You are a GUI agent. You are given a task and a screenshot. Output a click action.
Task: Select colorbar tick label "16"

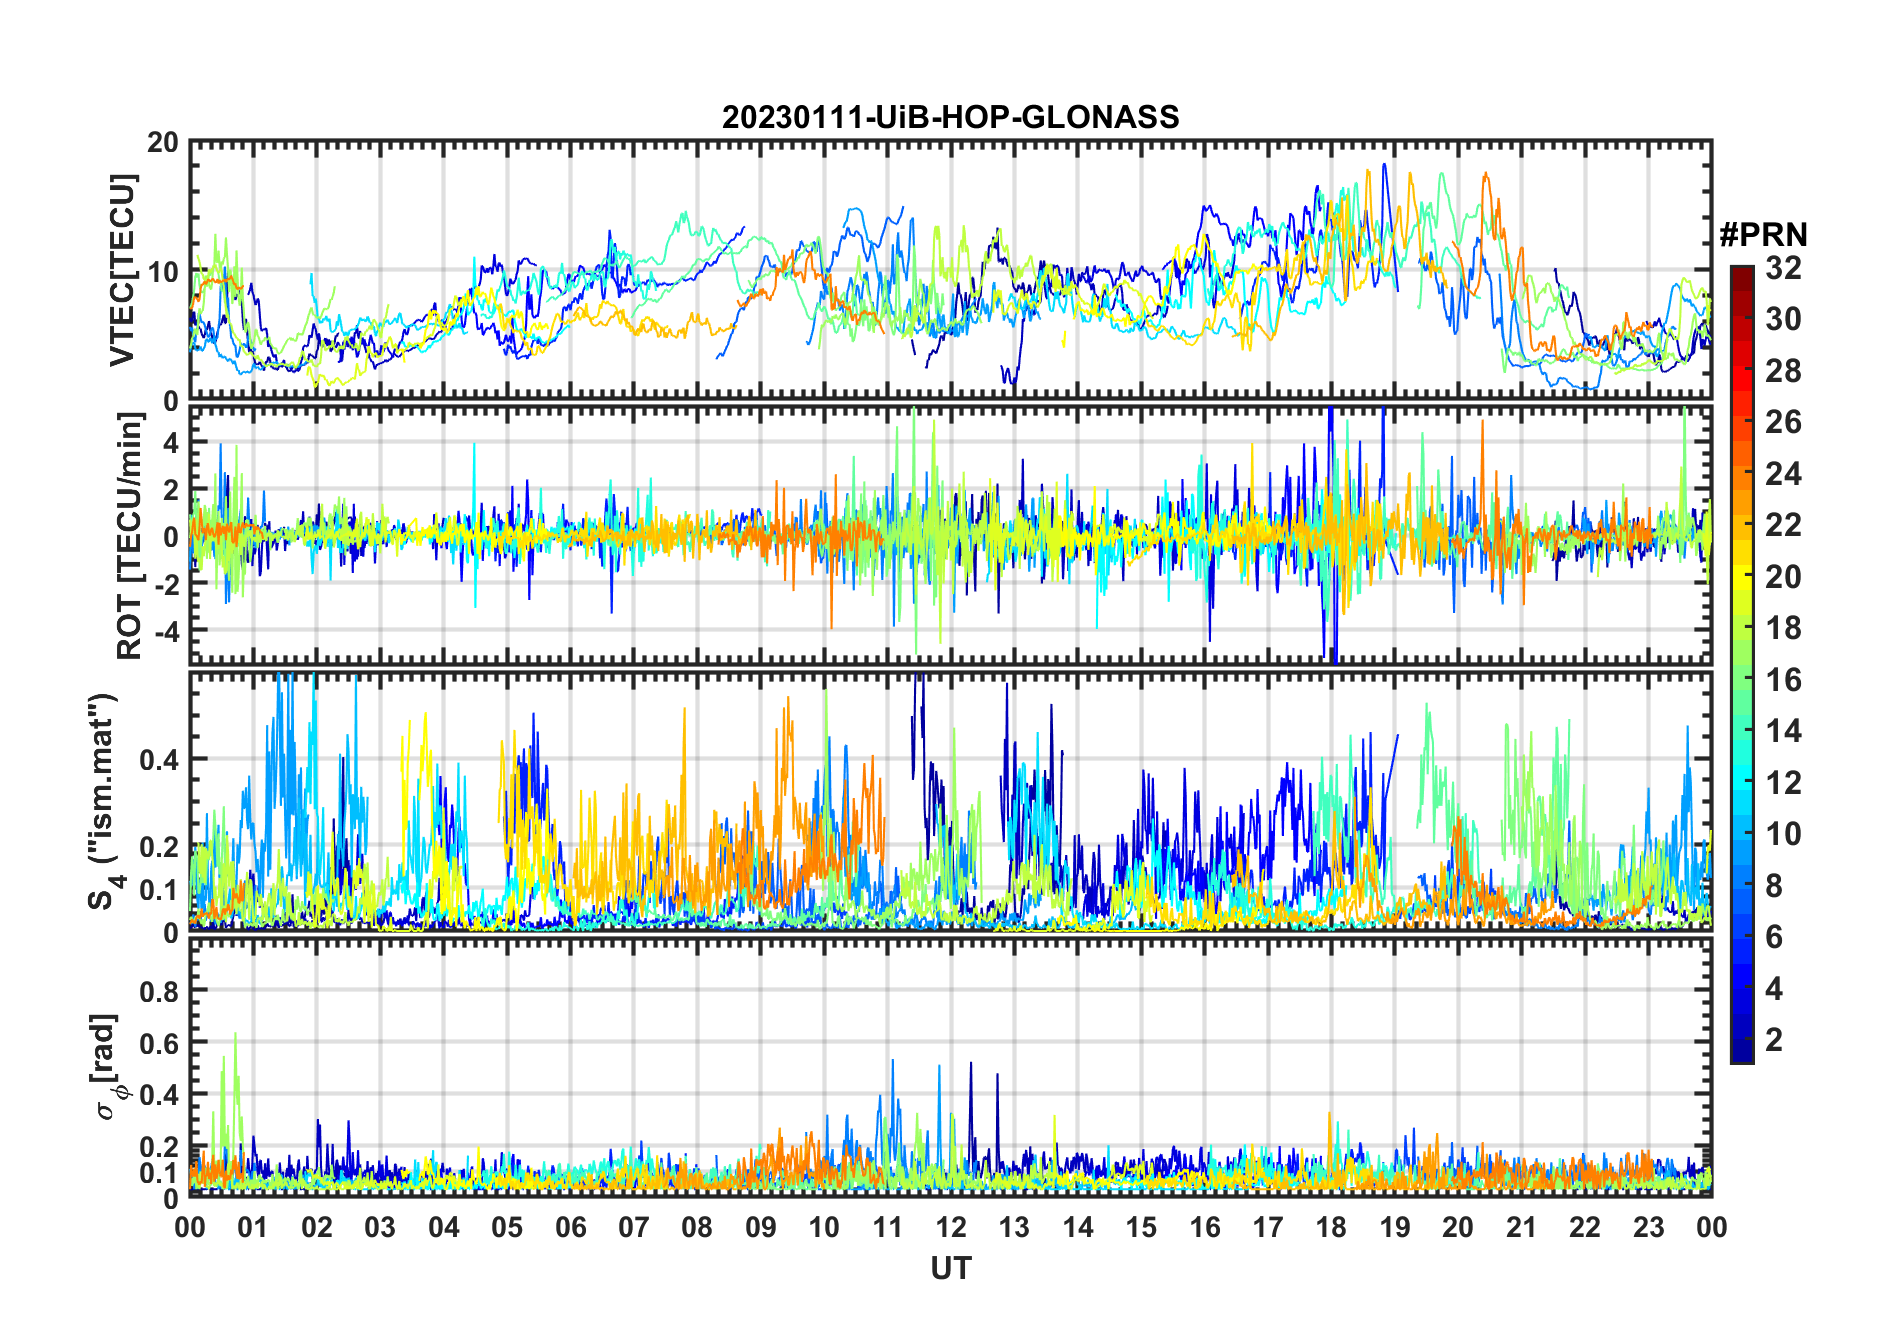point(1783,680)
